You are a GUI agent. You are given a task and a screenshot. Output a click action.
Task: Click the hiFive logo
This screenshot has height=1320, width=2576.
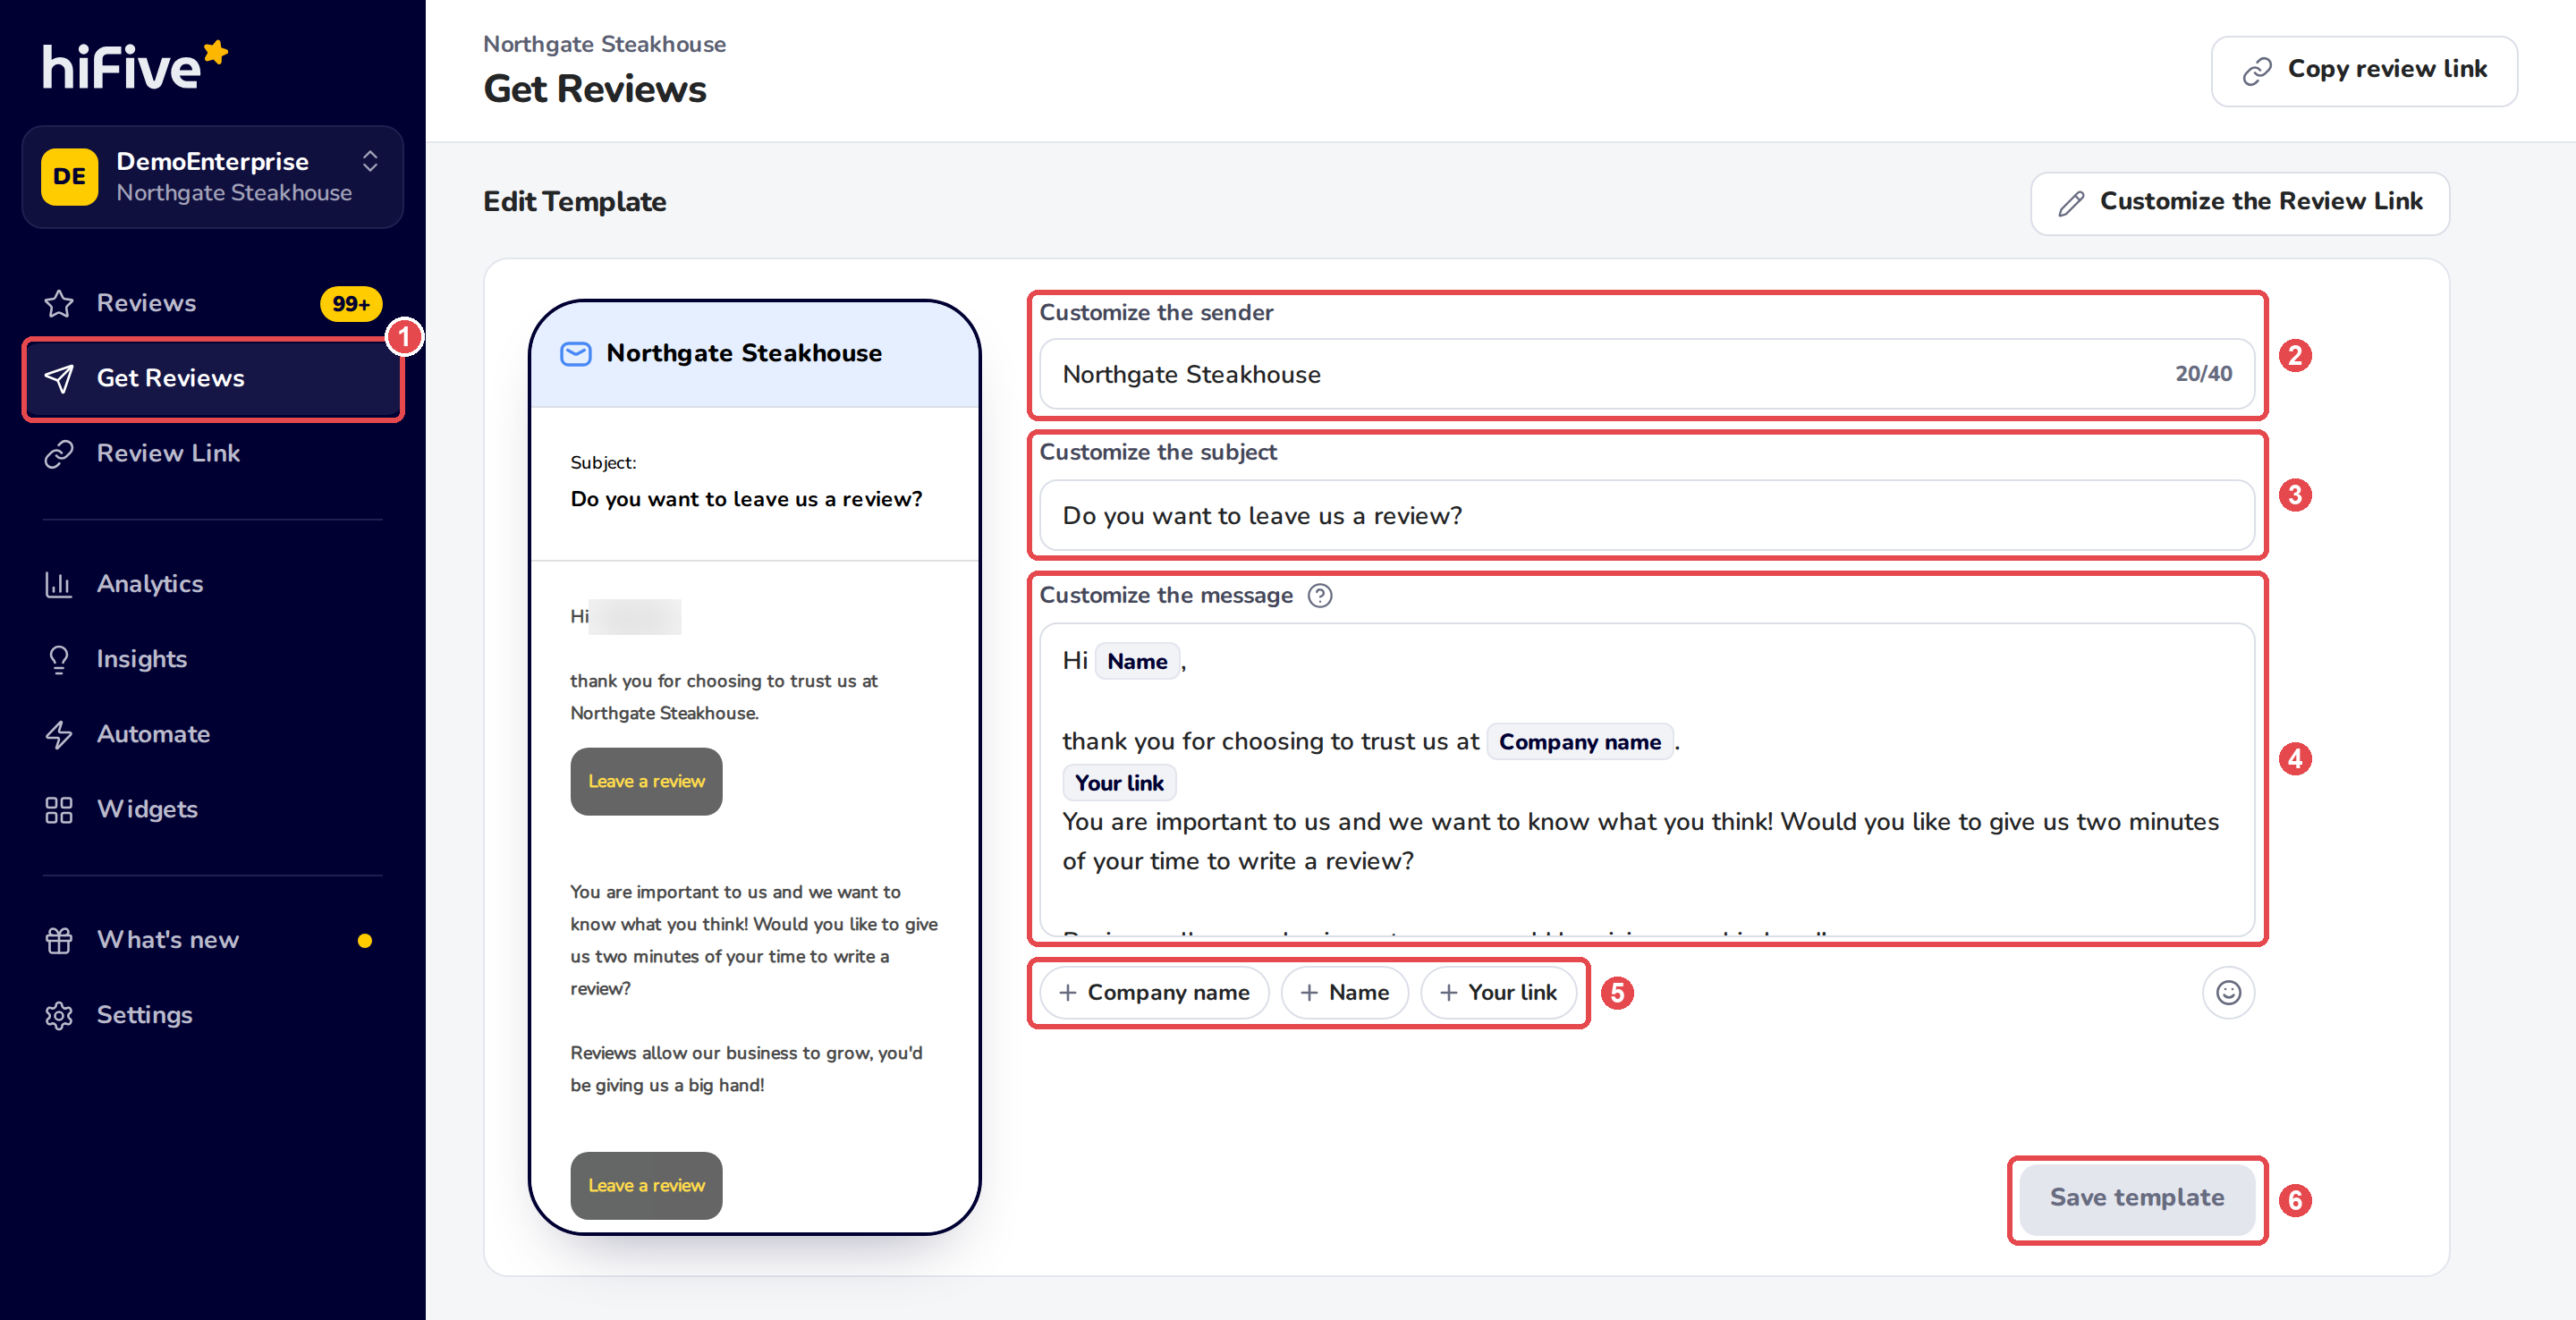click(x=134, y=66)
